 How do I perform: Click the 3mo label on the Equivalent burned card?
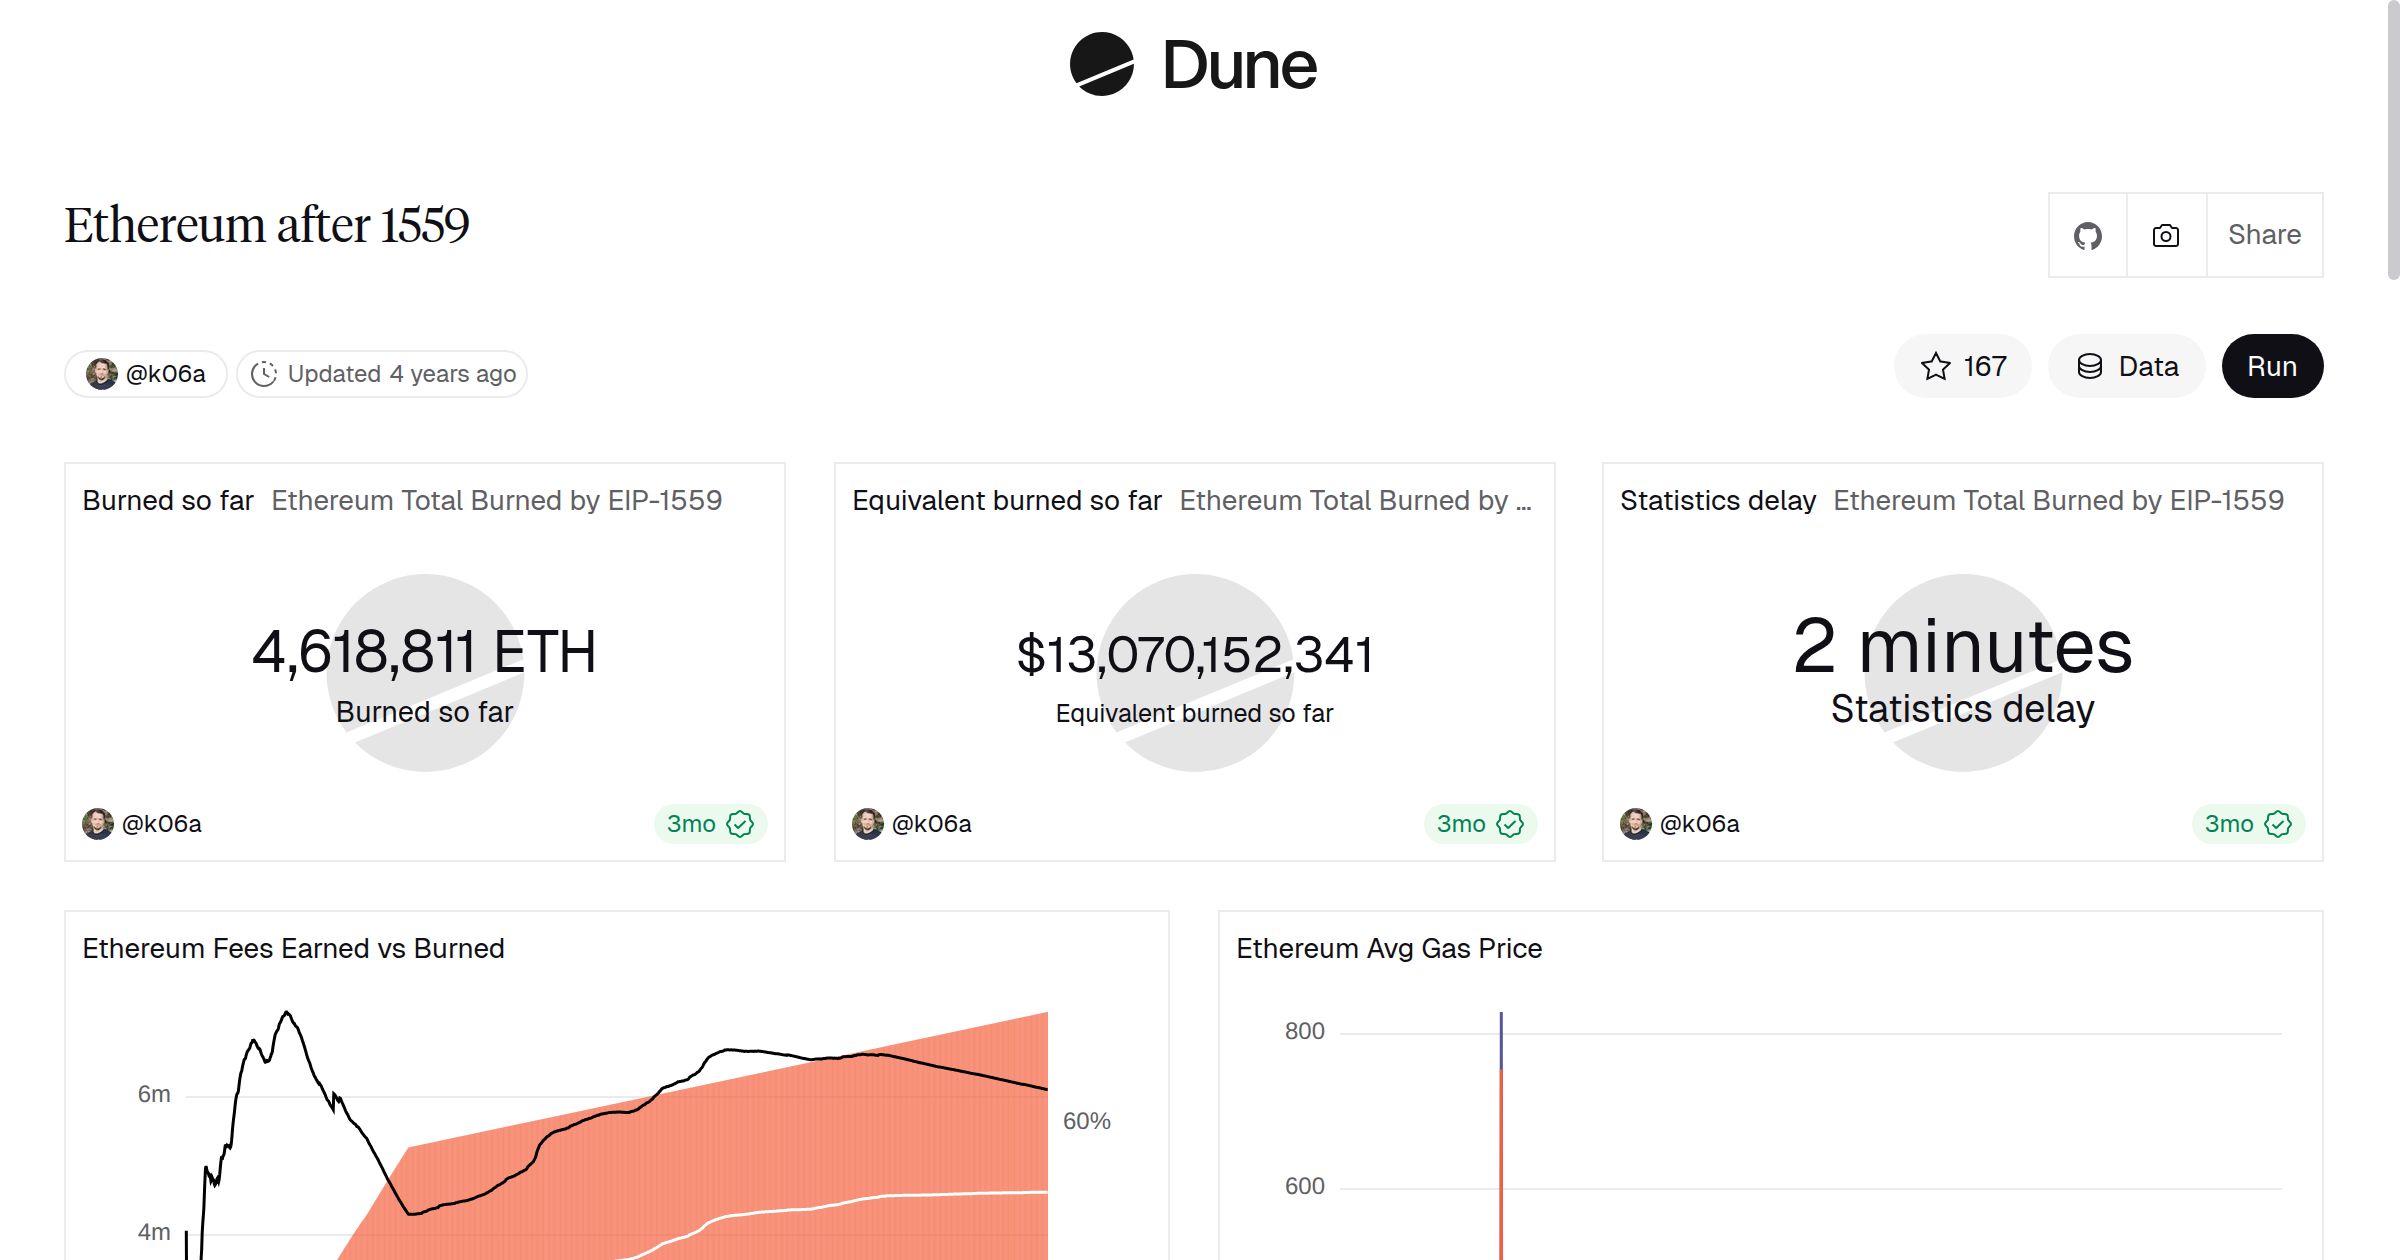coord(1460,824)
